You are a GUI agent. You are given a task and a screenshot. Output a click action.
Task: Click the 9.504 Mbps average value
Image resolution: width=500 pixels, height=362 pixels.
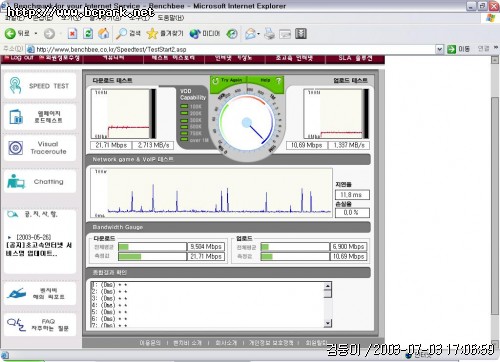click(x=206, y=247)
